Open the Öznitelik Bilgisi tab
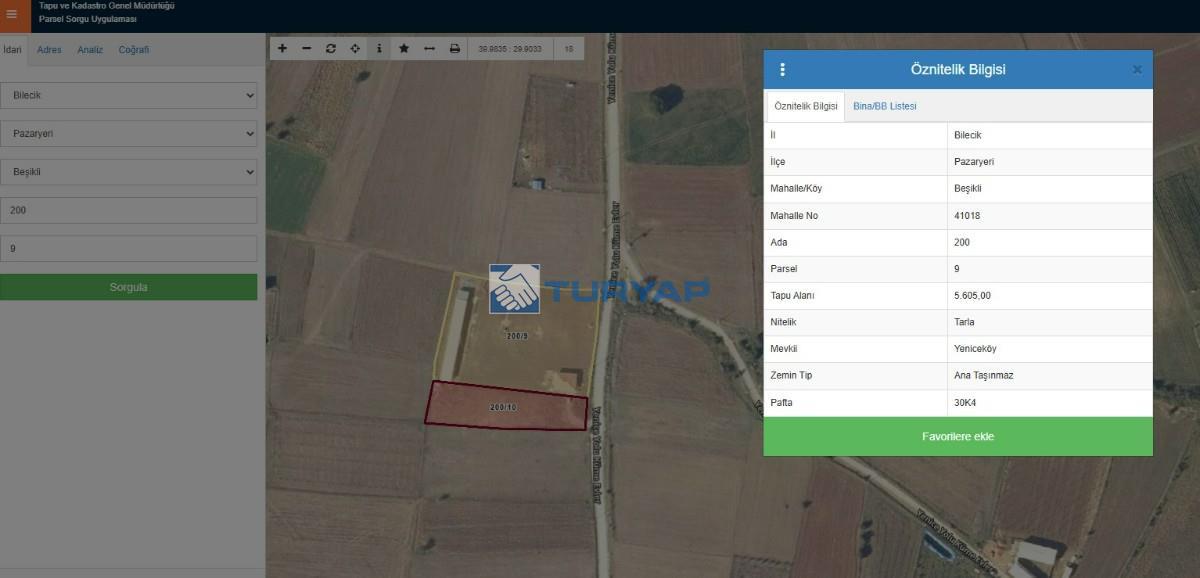This screenshot has width=1200, height=578. (x=806, y=106)
